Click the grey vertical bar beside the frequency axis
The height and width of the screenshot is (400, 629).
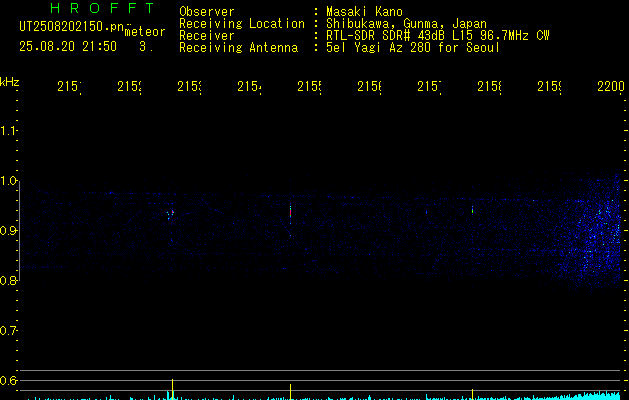coord(20,231)
